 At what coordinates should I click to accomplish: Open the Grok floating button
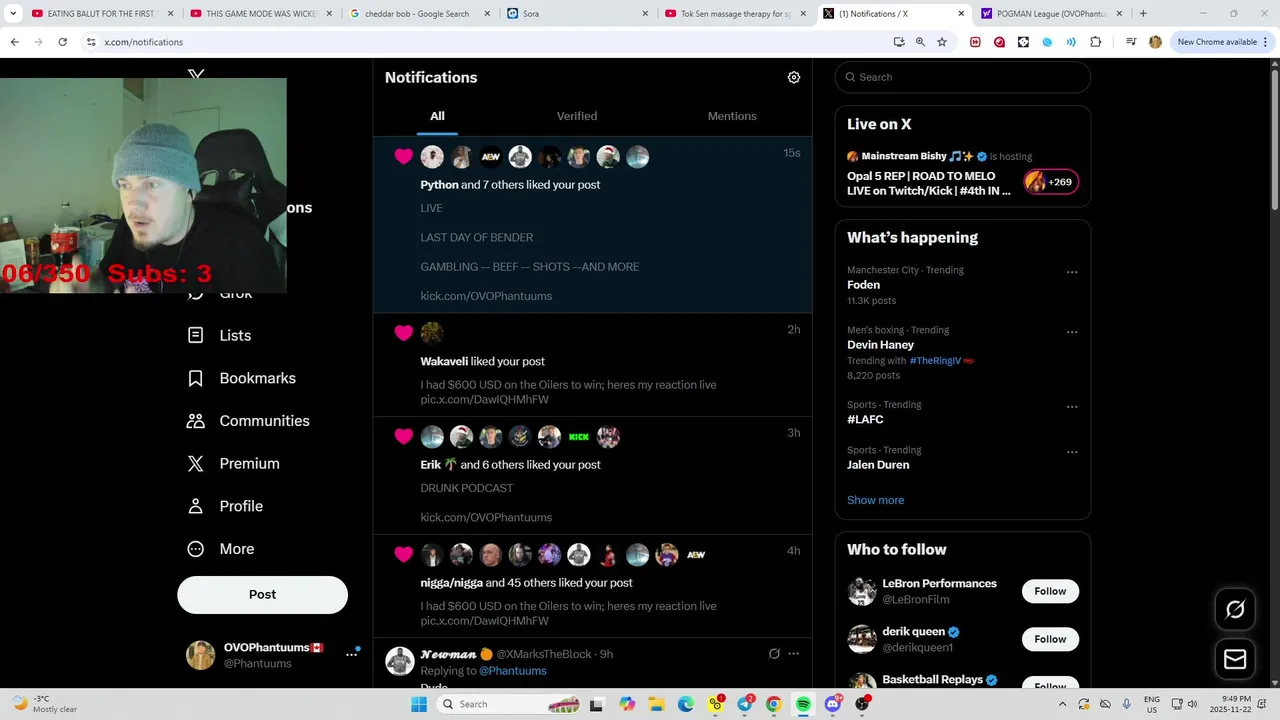click(x=1235, y=609)
